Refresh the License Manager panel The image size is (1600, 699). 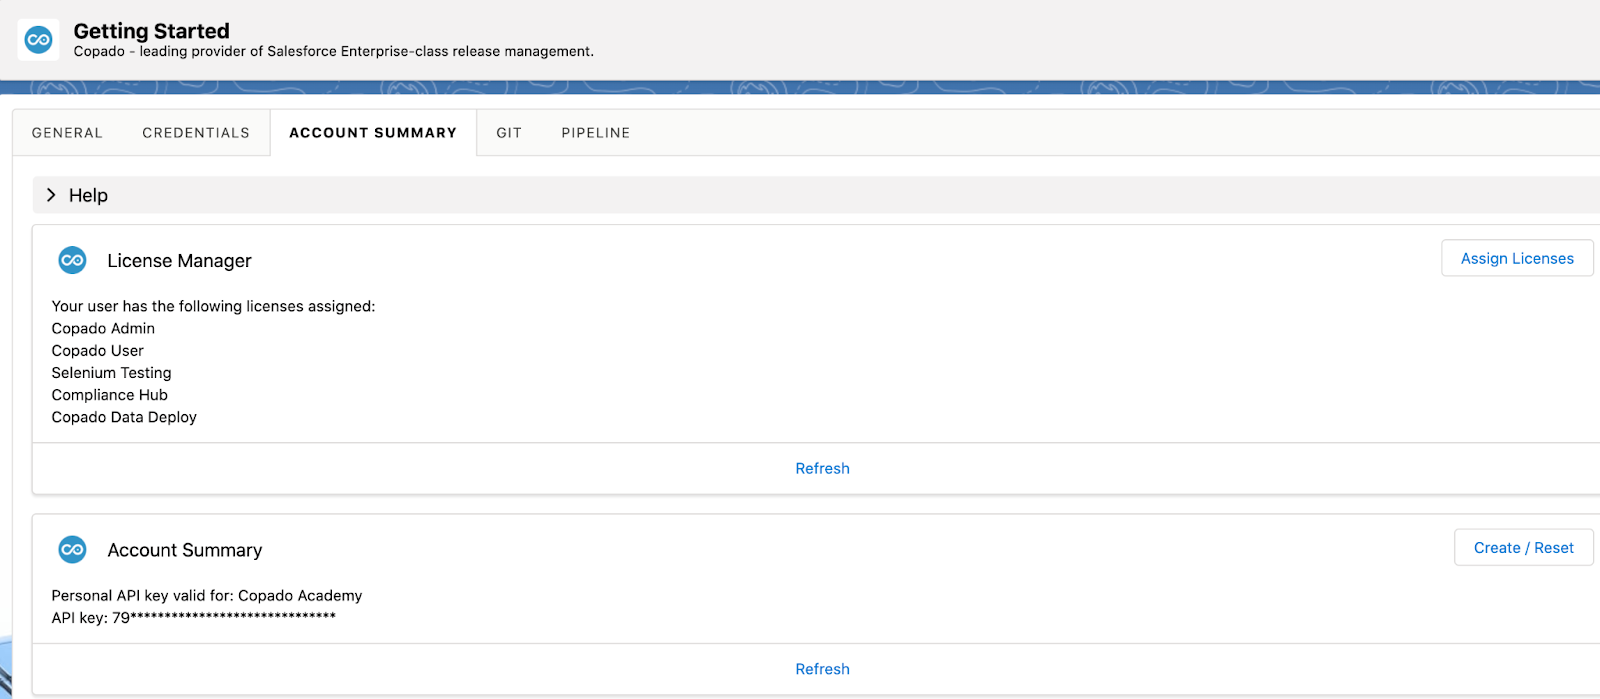click(x=822, y=468)
